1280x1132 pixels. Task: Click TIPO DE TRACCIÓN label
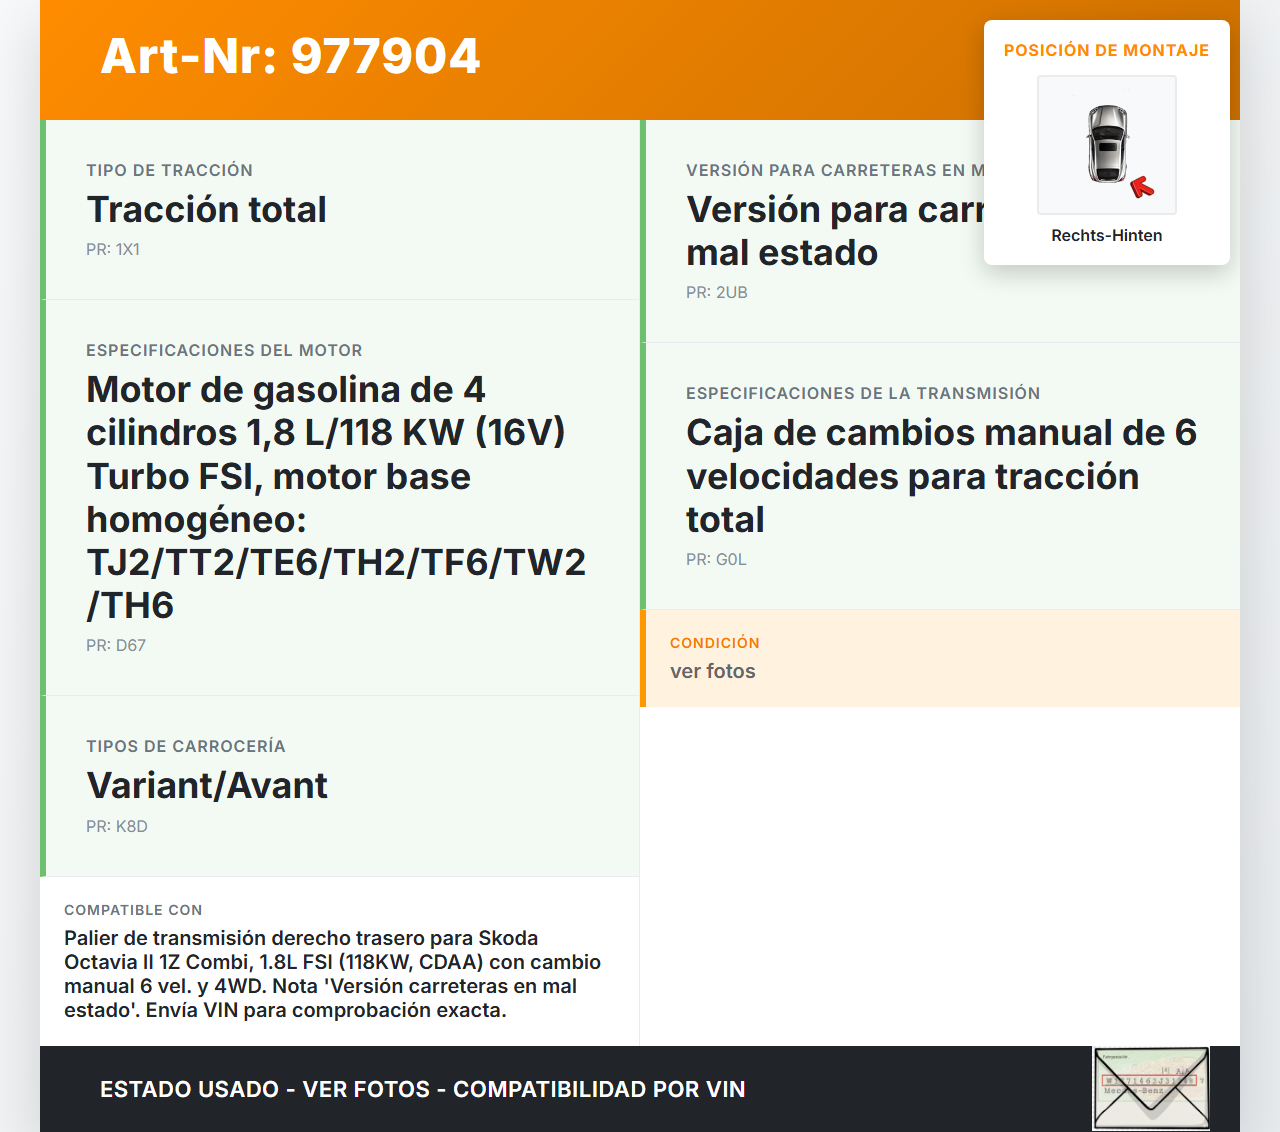coord(170,170)
